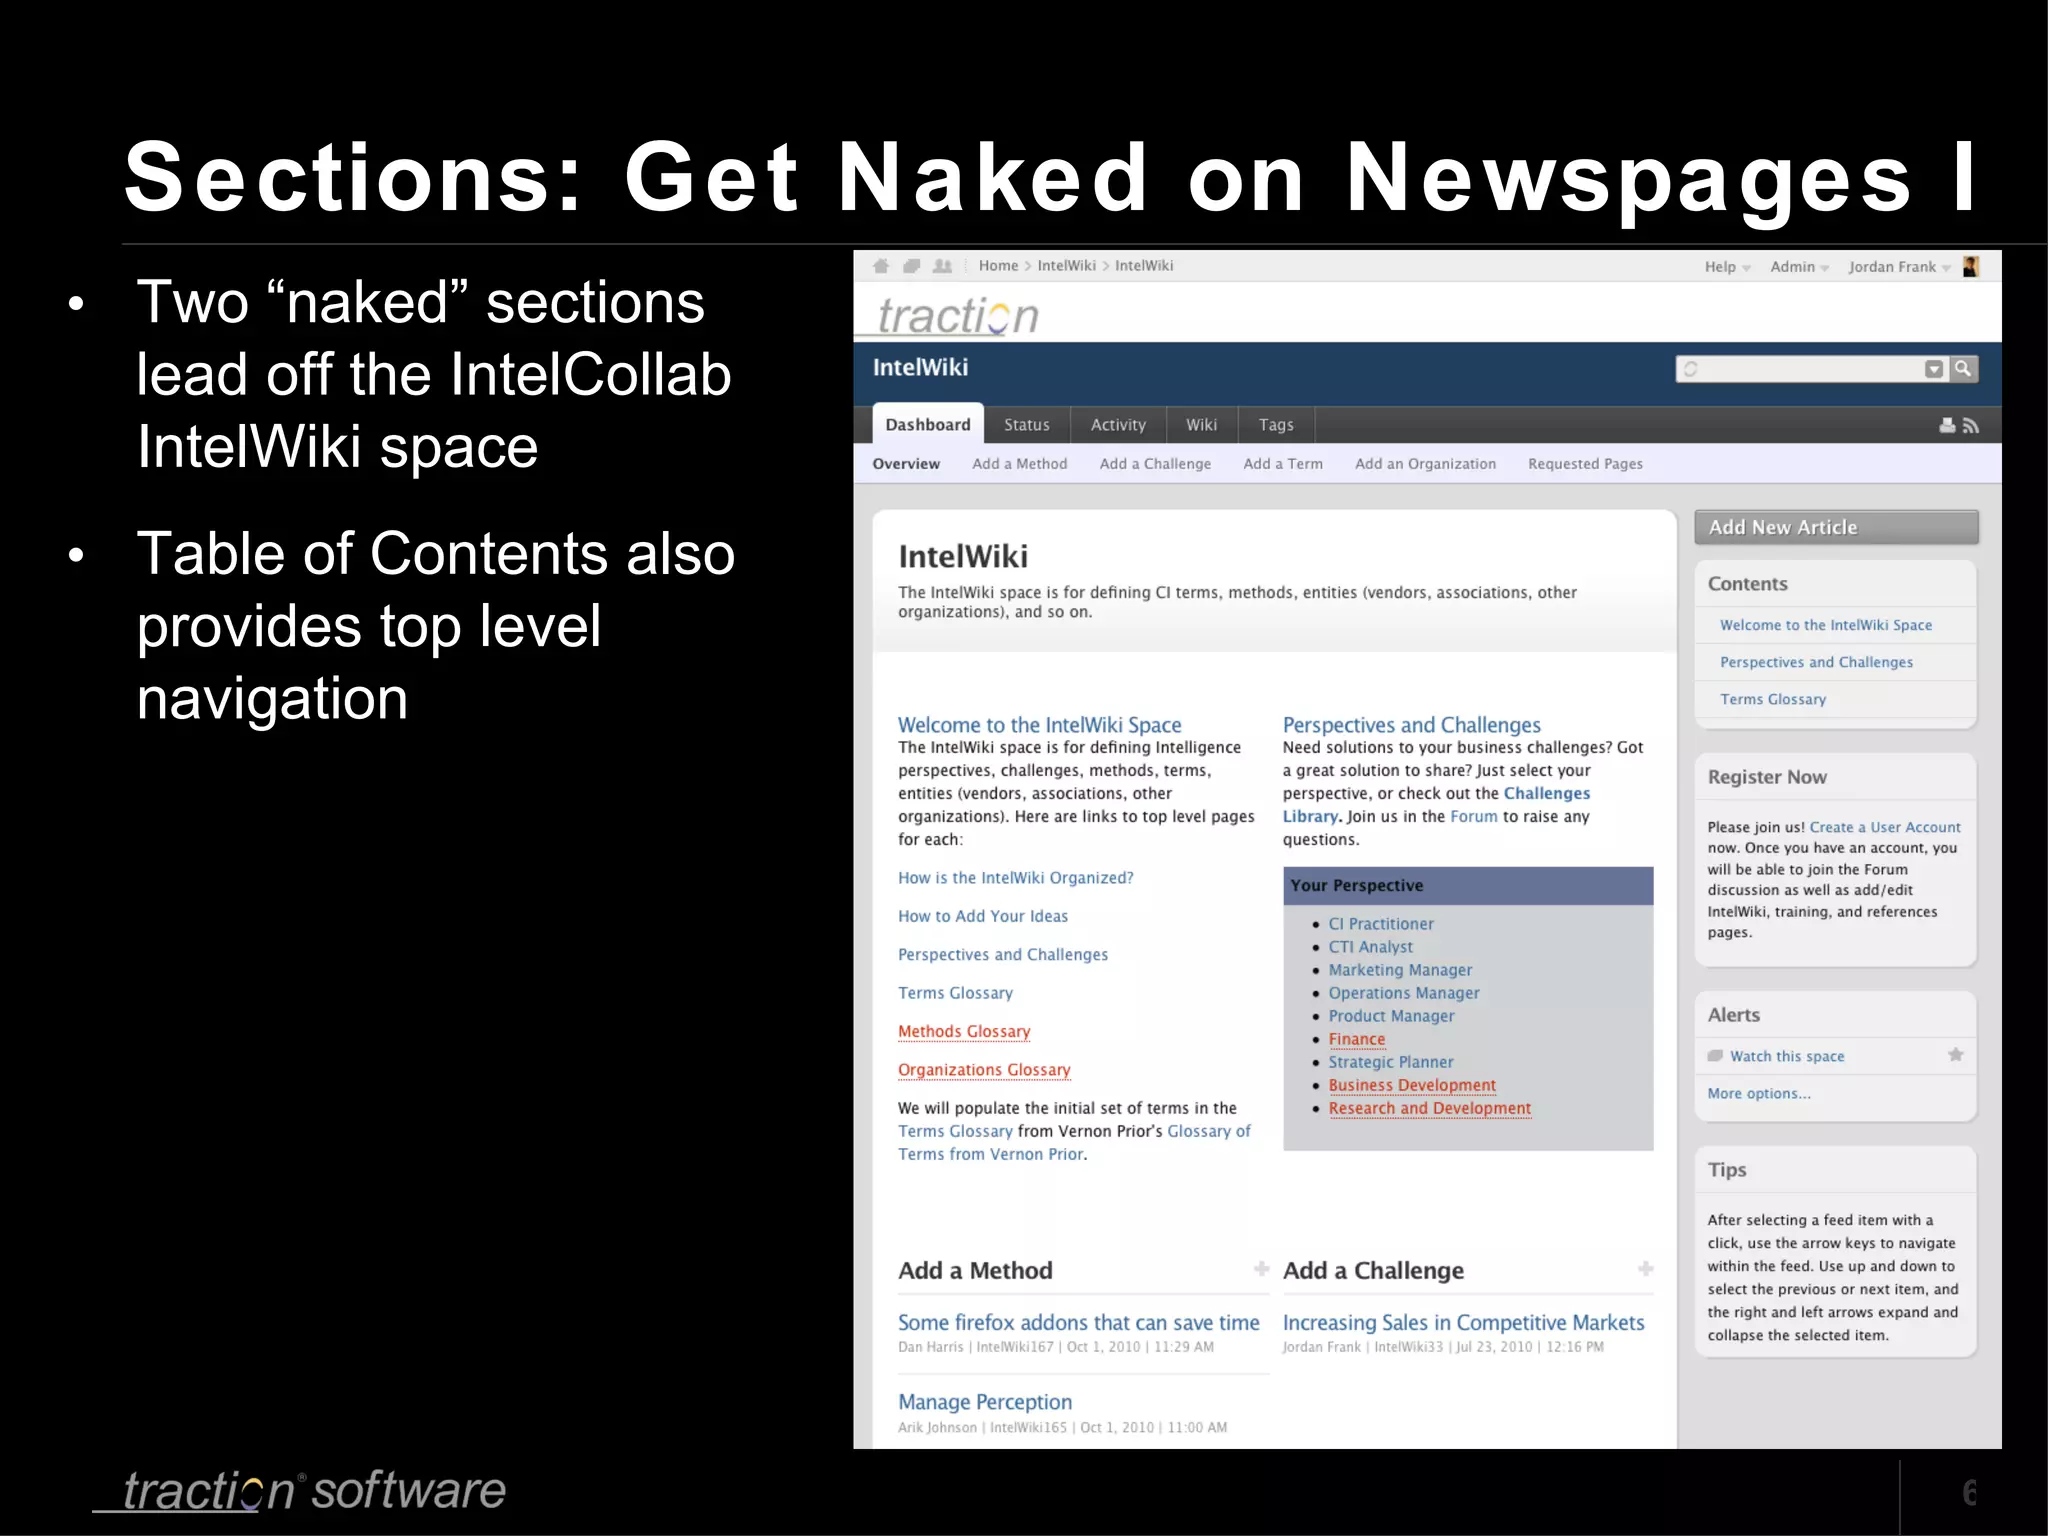Image resolution: width=2048 pixels, height=1536 pixels.
Task: Open Jordan Frank's avatar thumbnail
Action: click(1971, 266)
